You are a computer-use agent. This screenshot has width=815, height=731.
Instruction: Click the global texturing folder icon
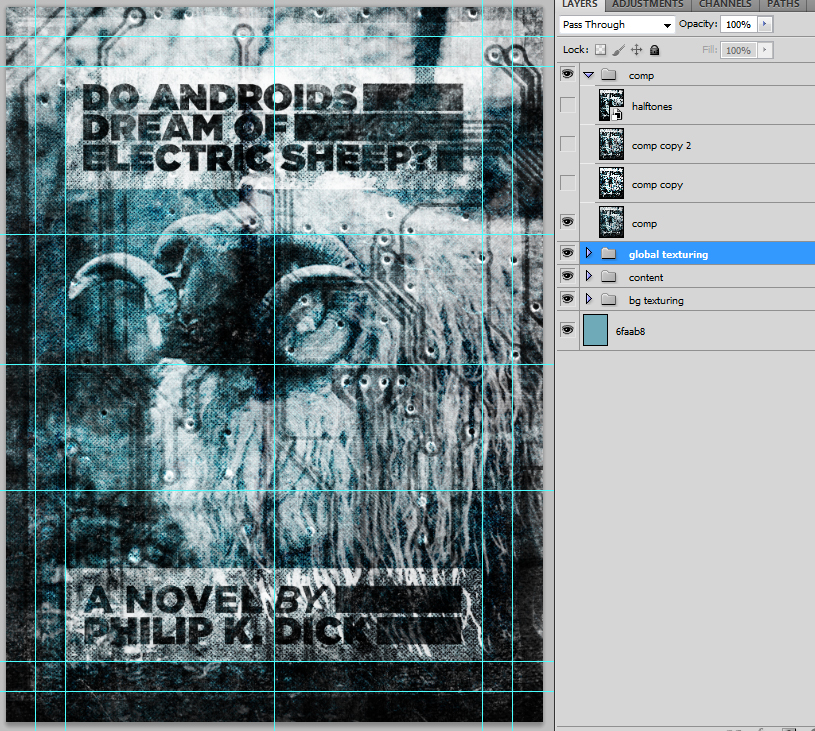pyautogui.click(x=609, y=254)
